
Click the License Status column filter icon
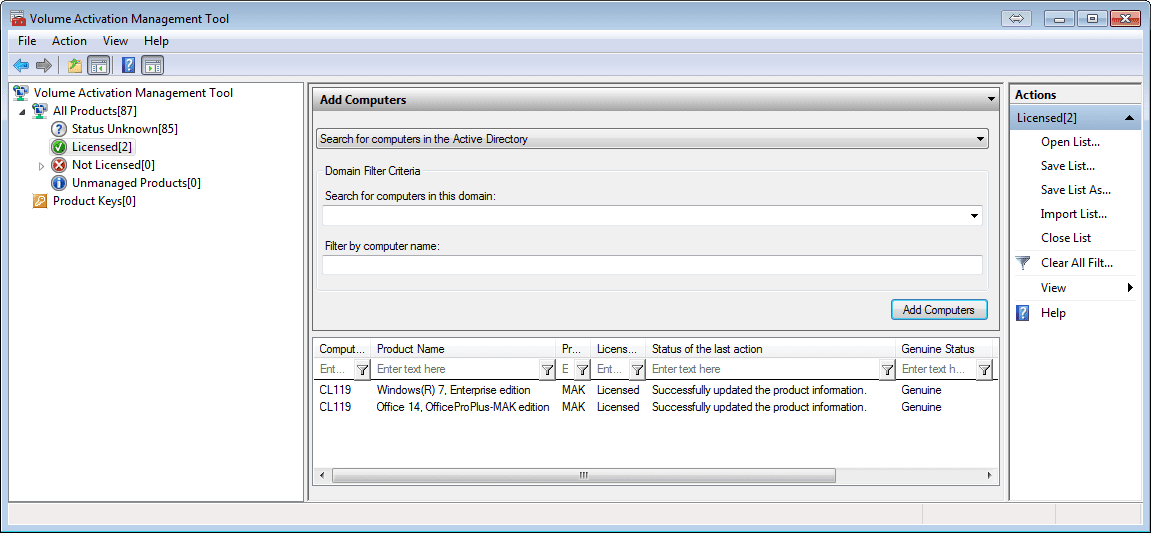637,369
